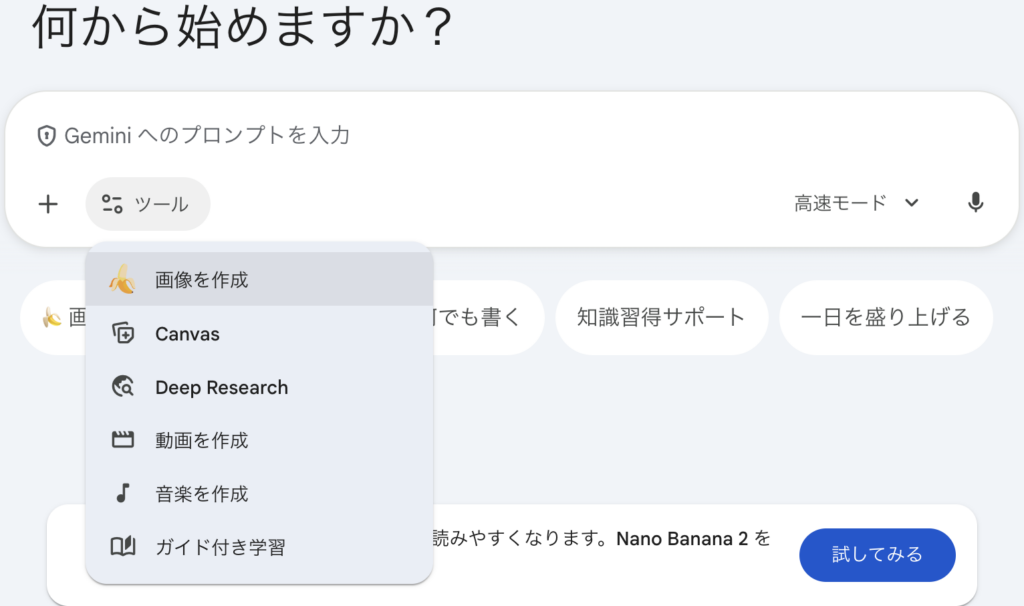Click the microphone voice input icon
Screen dimensions: 1024x606
975,203
